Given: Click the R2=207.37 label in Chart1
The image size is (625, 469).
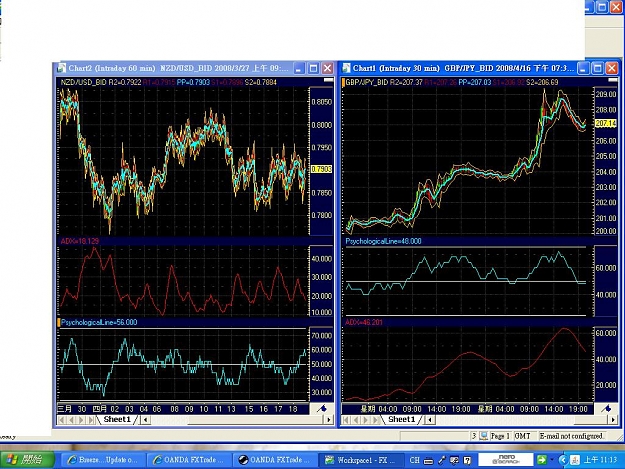Looking at the screenshot, I should 407,82.
